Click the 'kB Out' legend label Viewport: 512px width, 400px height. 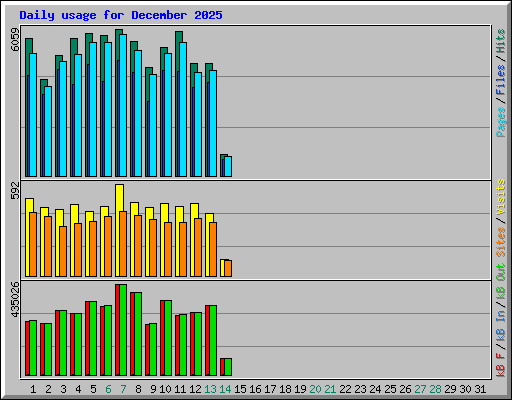point(501,282)
